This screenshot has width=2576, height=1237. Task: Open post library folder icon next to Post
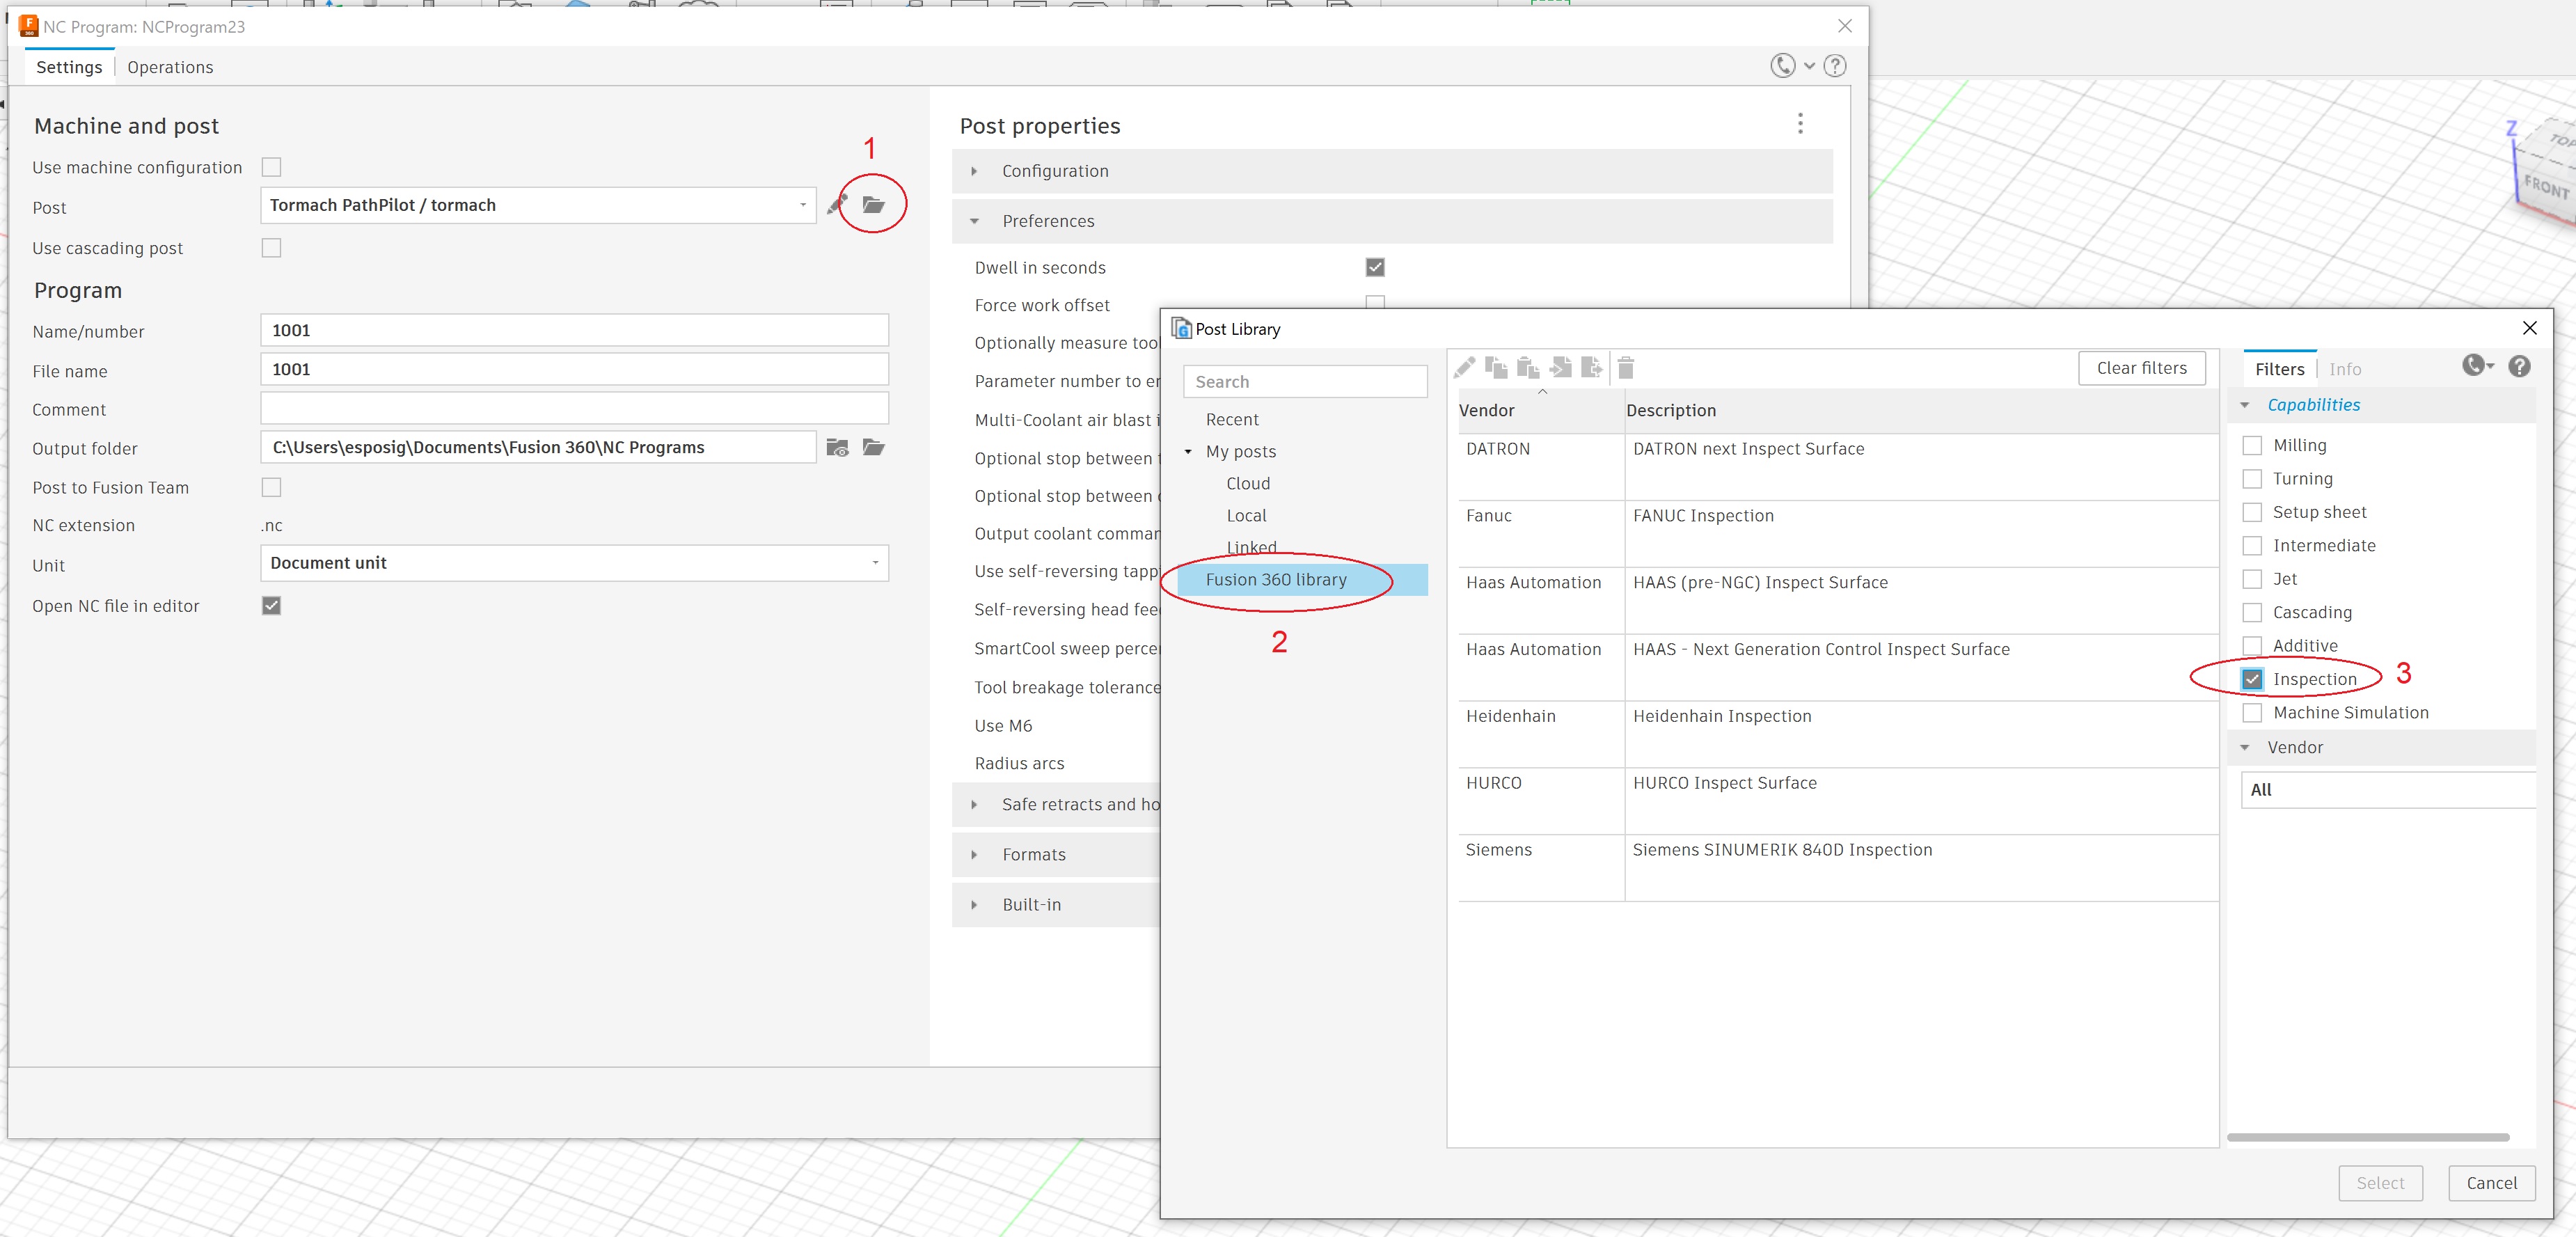873,205
